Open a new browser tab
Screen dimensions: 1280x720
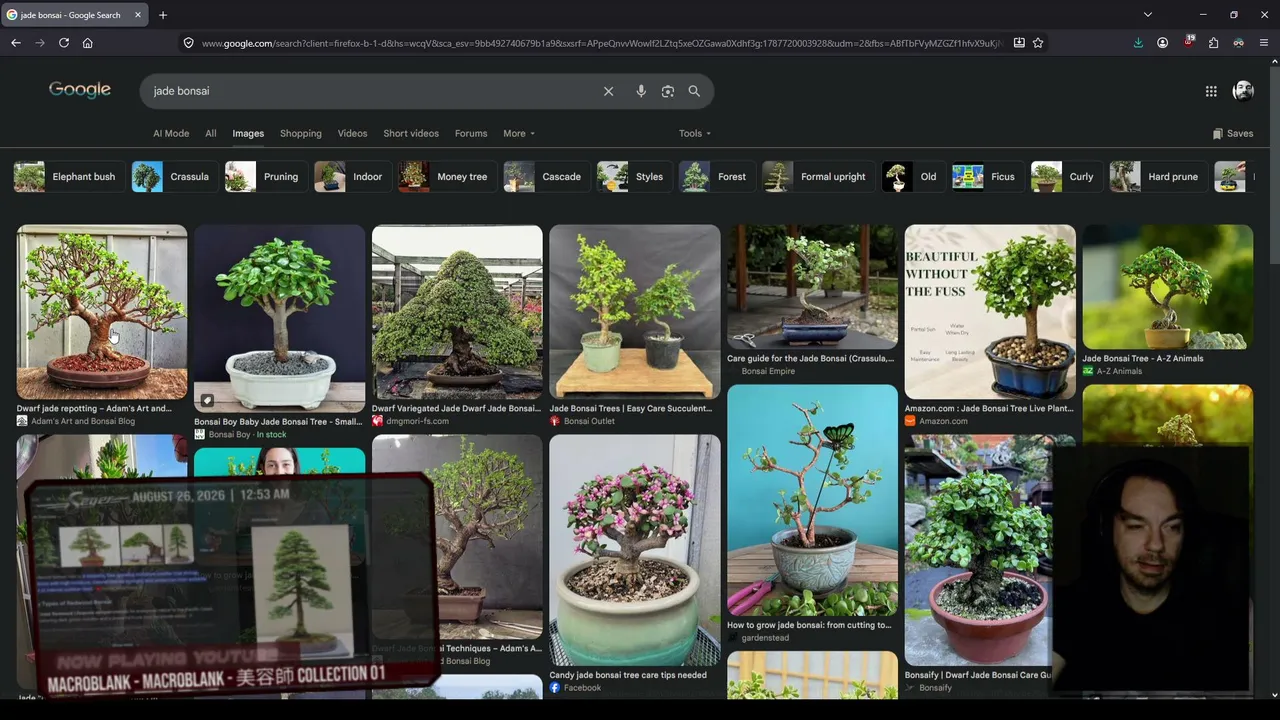163,15
